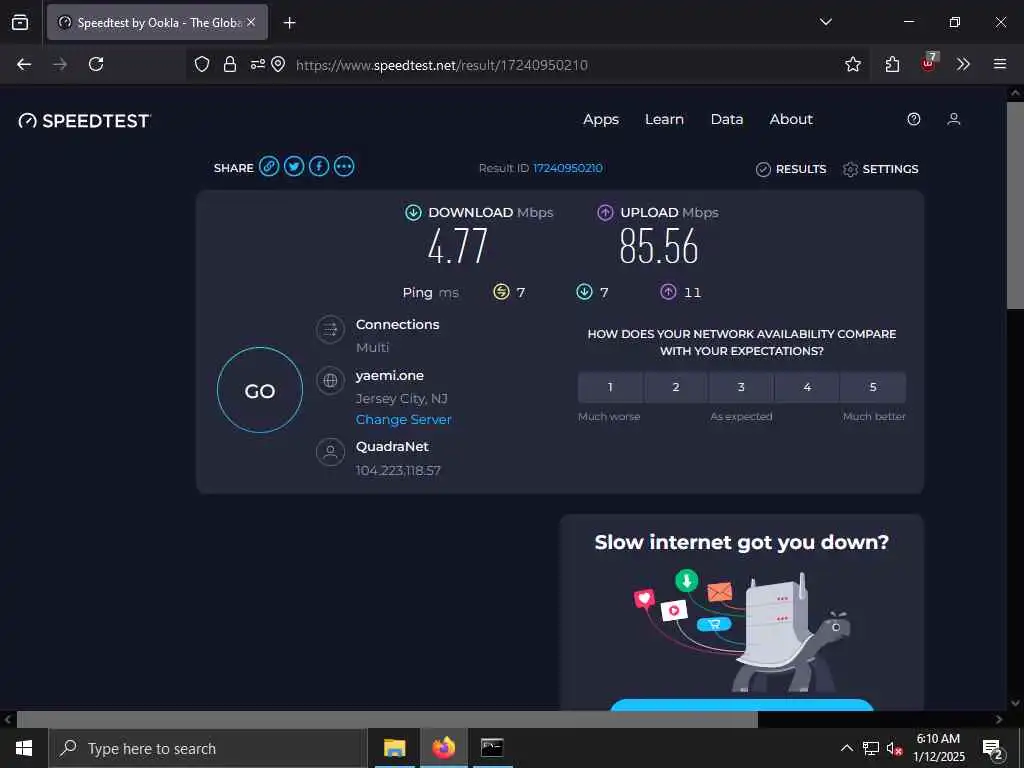Click the idle ping latency icon
Image resolution: width=1024 pixels, height=768 pixels.
point(501,291)
